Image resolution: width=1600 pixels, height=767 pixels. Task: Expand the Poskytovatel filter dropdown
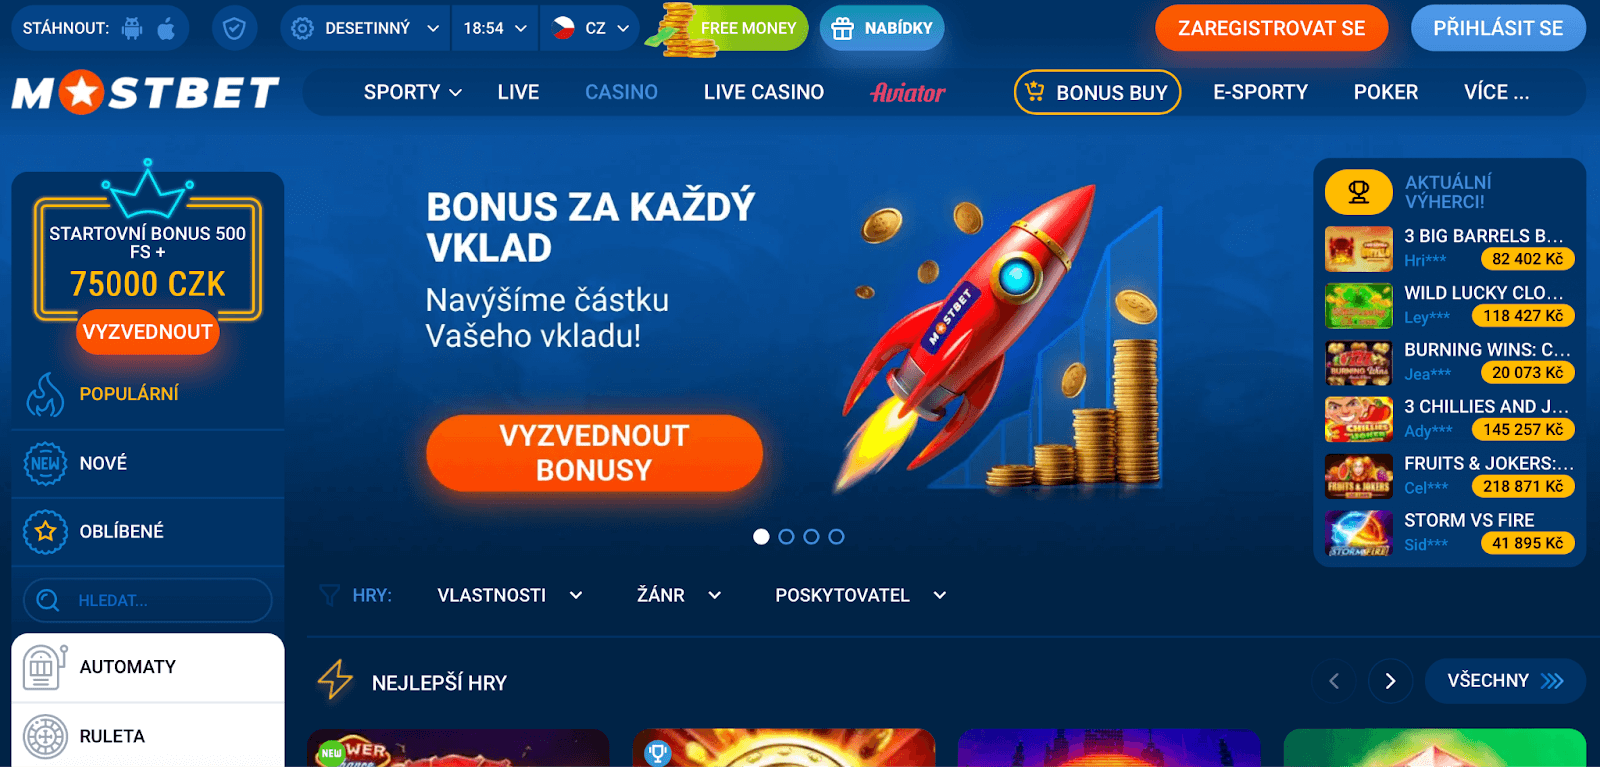[x=860, y=595]
